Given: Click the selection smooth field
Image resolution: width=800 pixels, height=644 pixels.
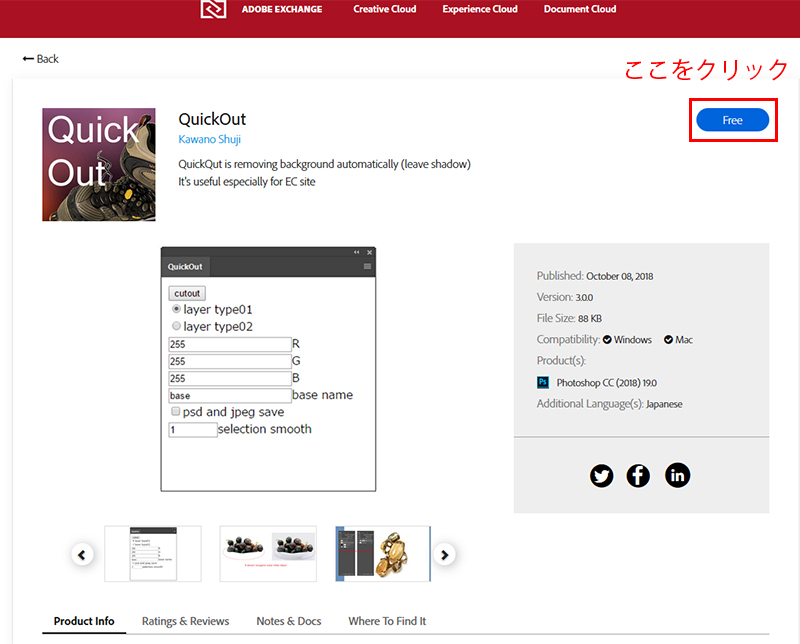Looking at the screenshot, I should (193, 430).
